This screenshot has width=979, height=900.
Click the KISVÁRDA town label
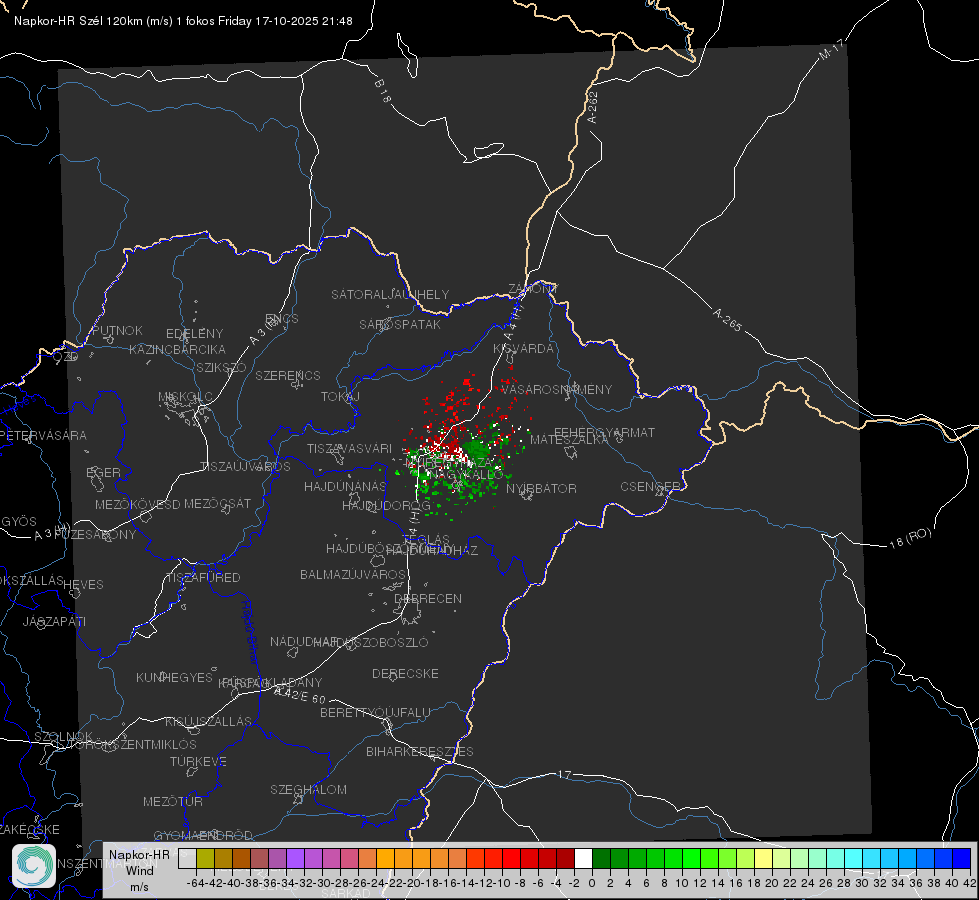pos(523,349)
